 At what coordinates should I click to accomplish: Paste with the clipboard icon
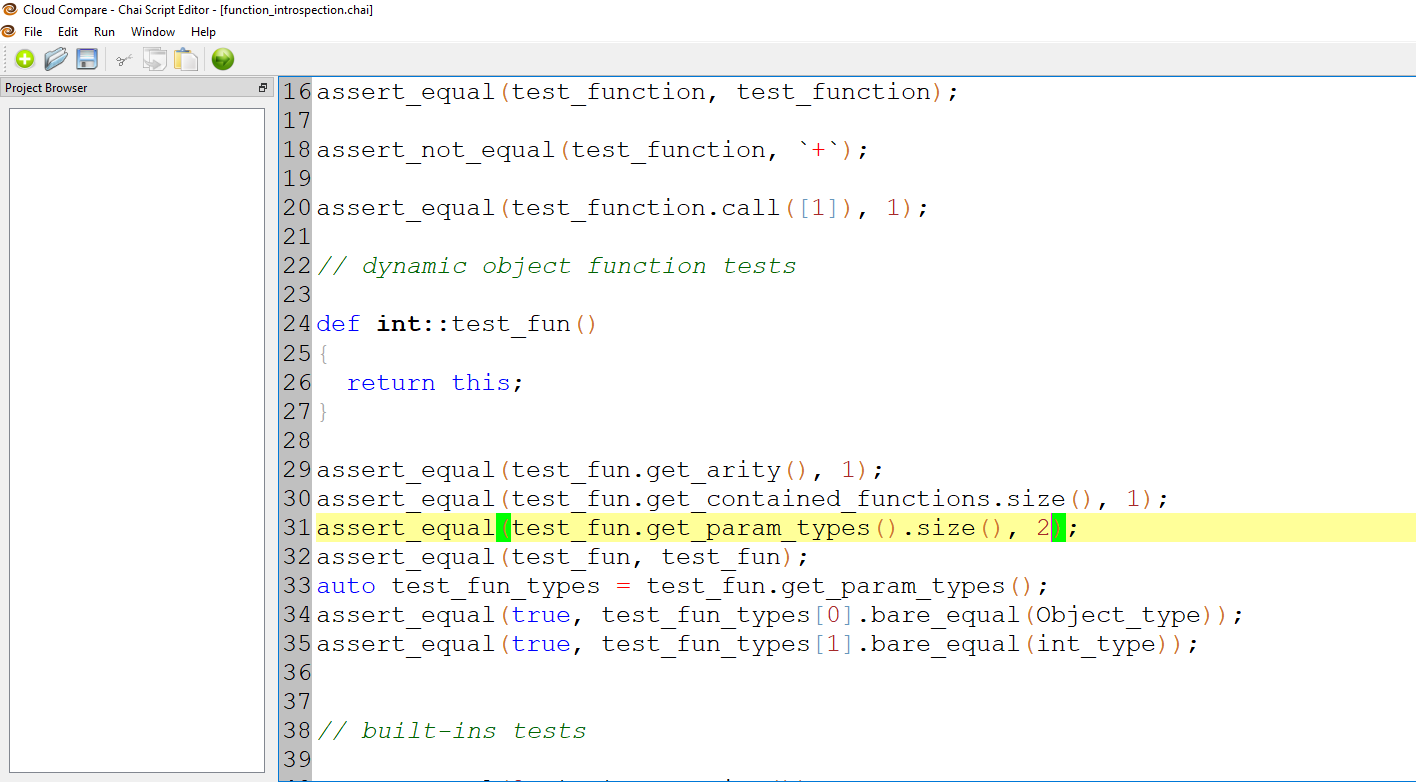point(186,59)
